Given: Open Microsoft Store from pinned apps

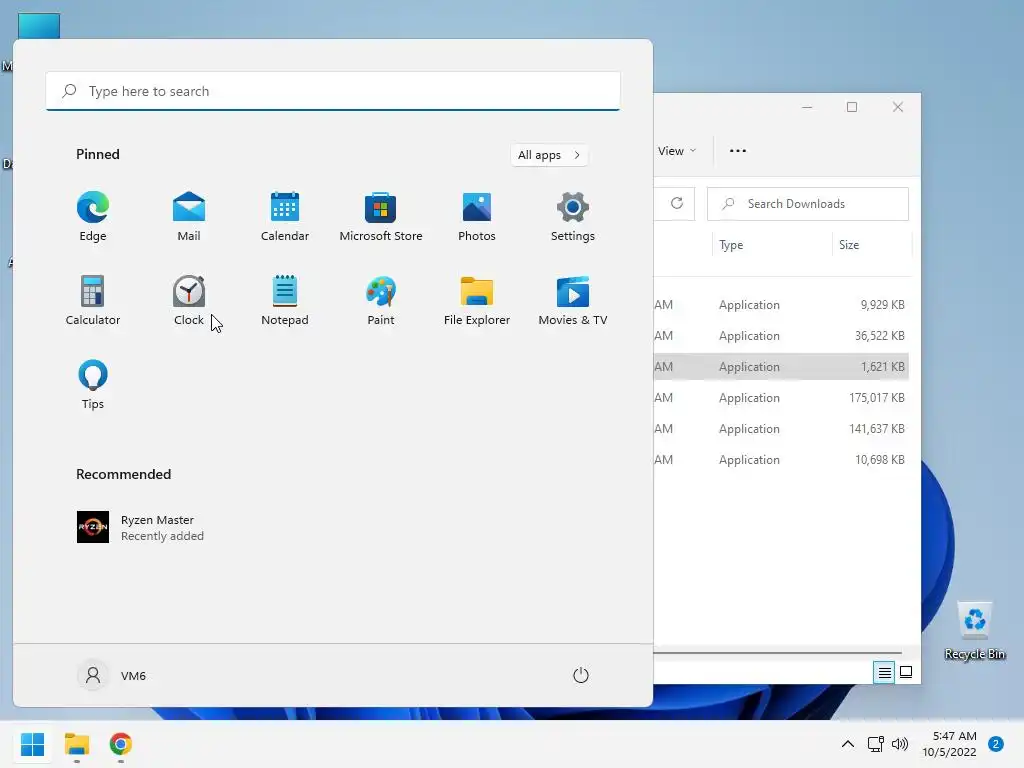Looking at the screenshot, I should tap(381, 217).
